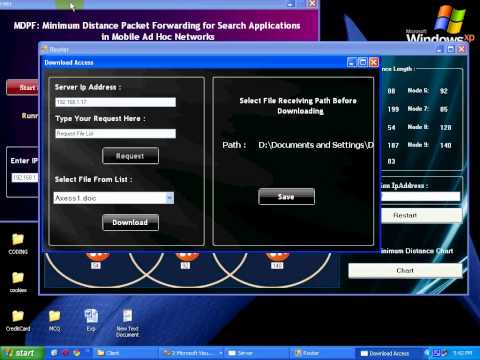The height and width of the screenshot is (360, 480).
Task: Open the cookies folder on desktop
Action: pos(18,282)
